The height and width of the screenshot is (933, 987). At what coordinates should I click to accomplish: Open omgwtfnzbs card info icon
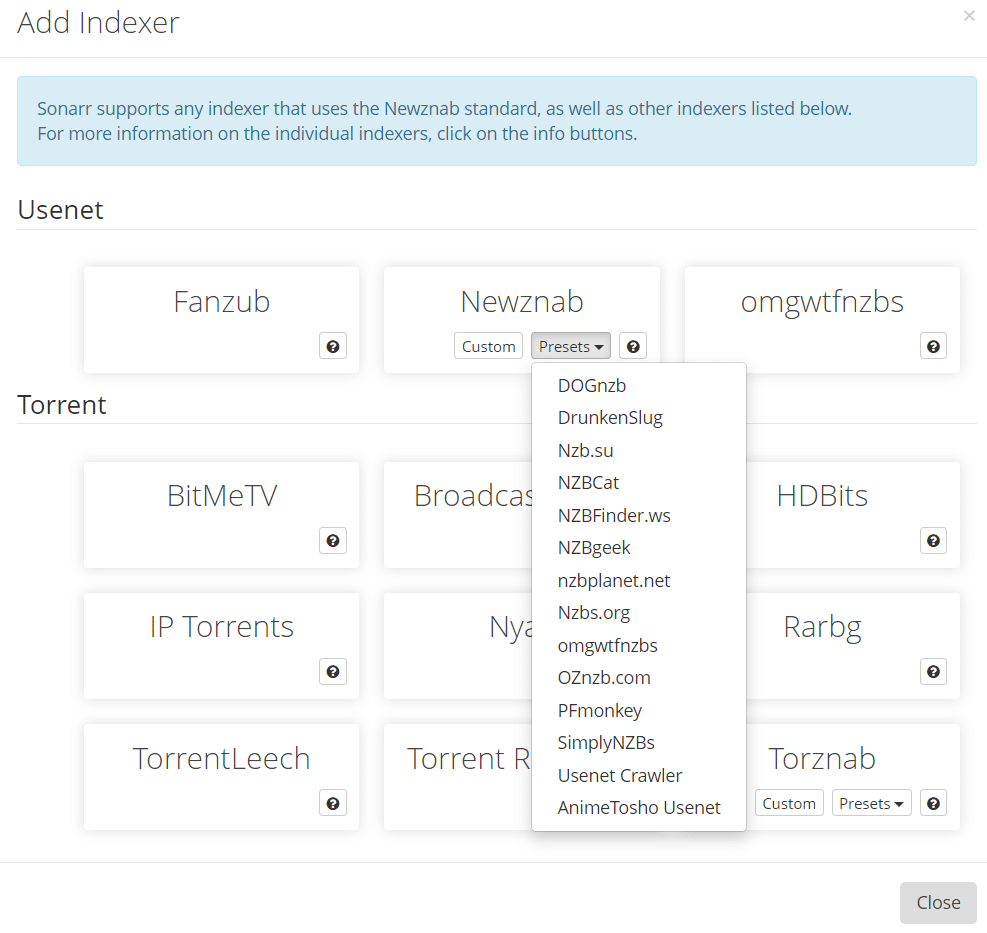point(933,346)
